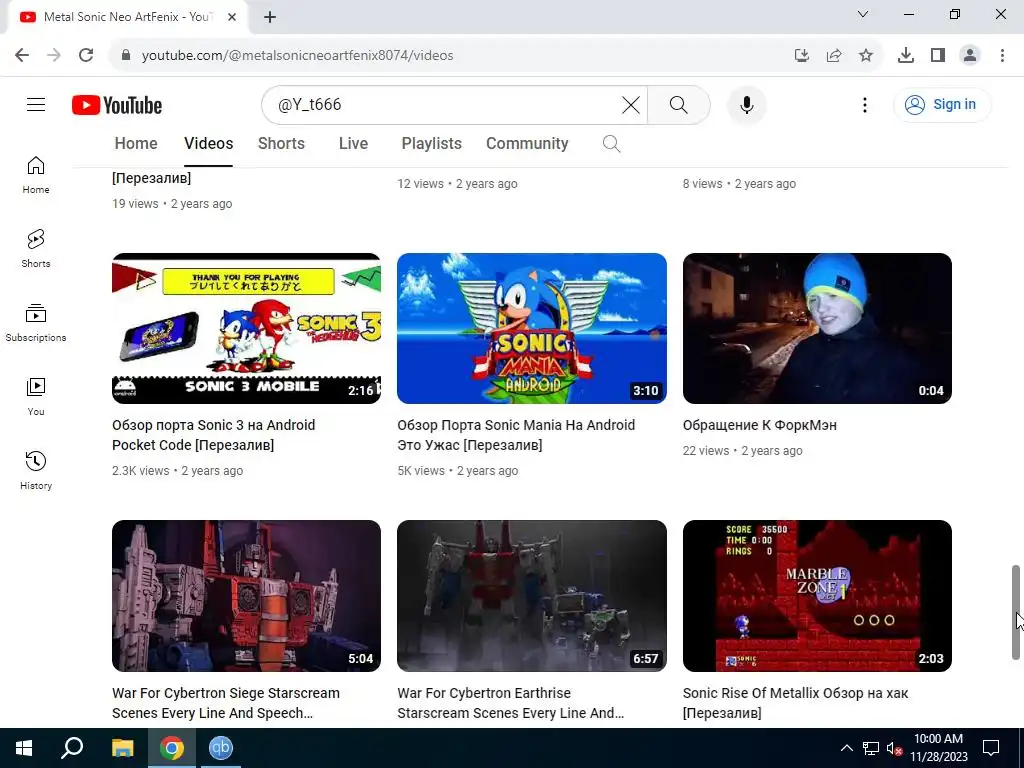The height and width of the screenshot is (768, 1024).
Task: Switch to the channel Home tab
Action: (136, 144)
